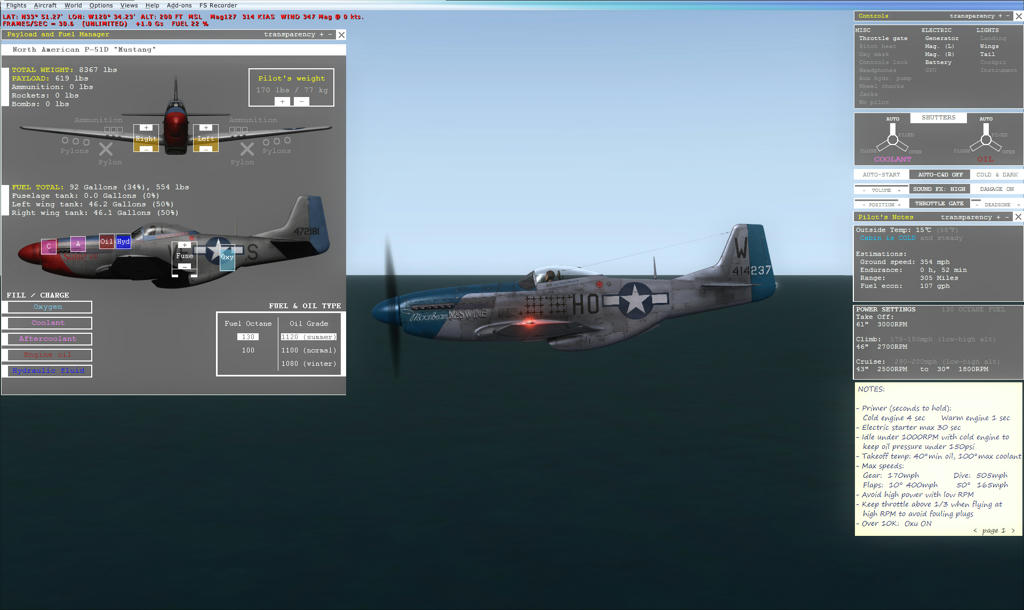Toggle right magneto Mag. (R)

(940, 54)
